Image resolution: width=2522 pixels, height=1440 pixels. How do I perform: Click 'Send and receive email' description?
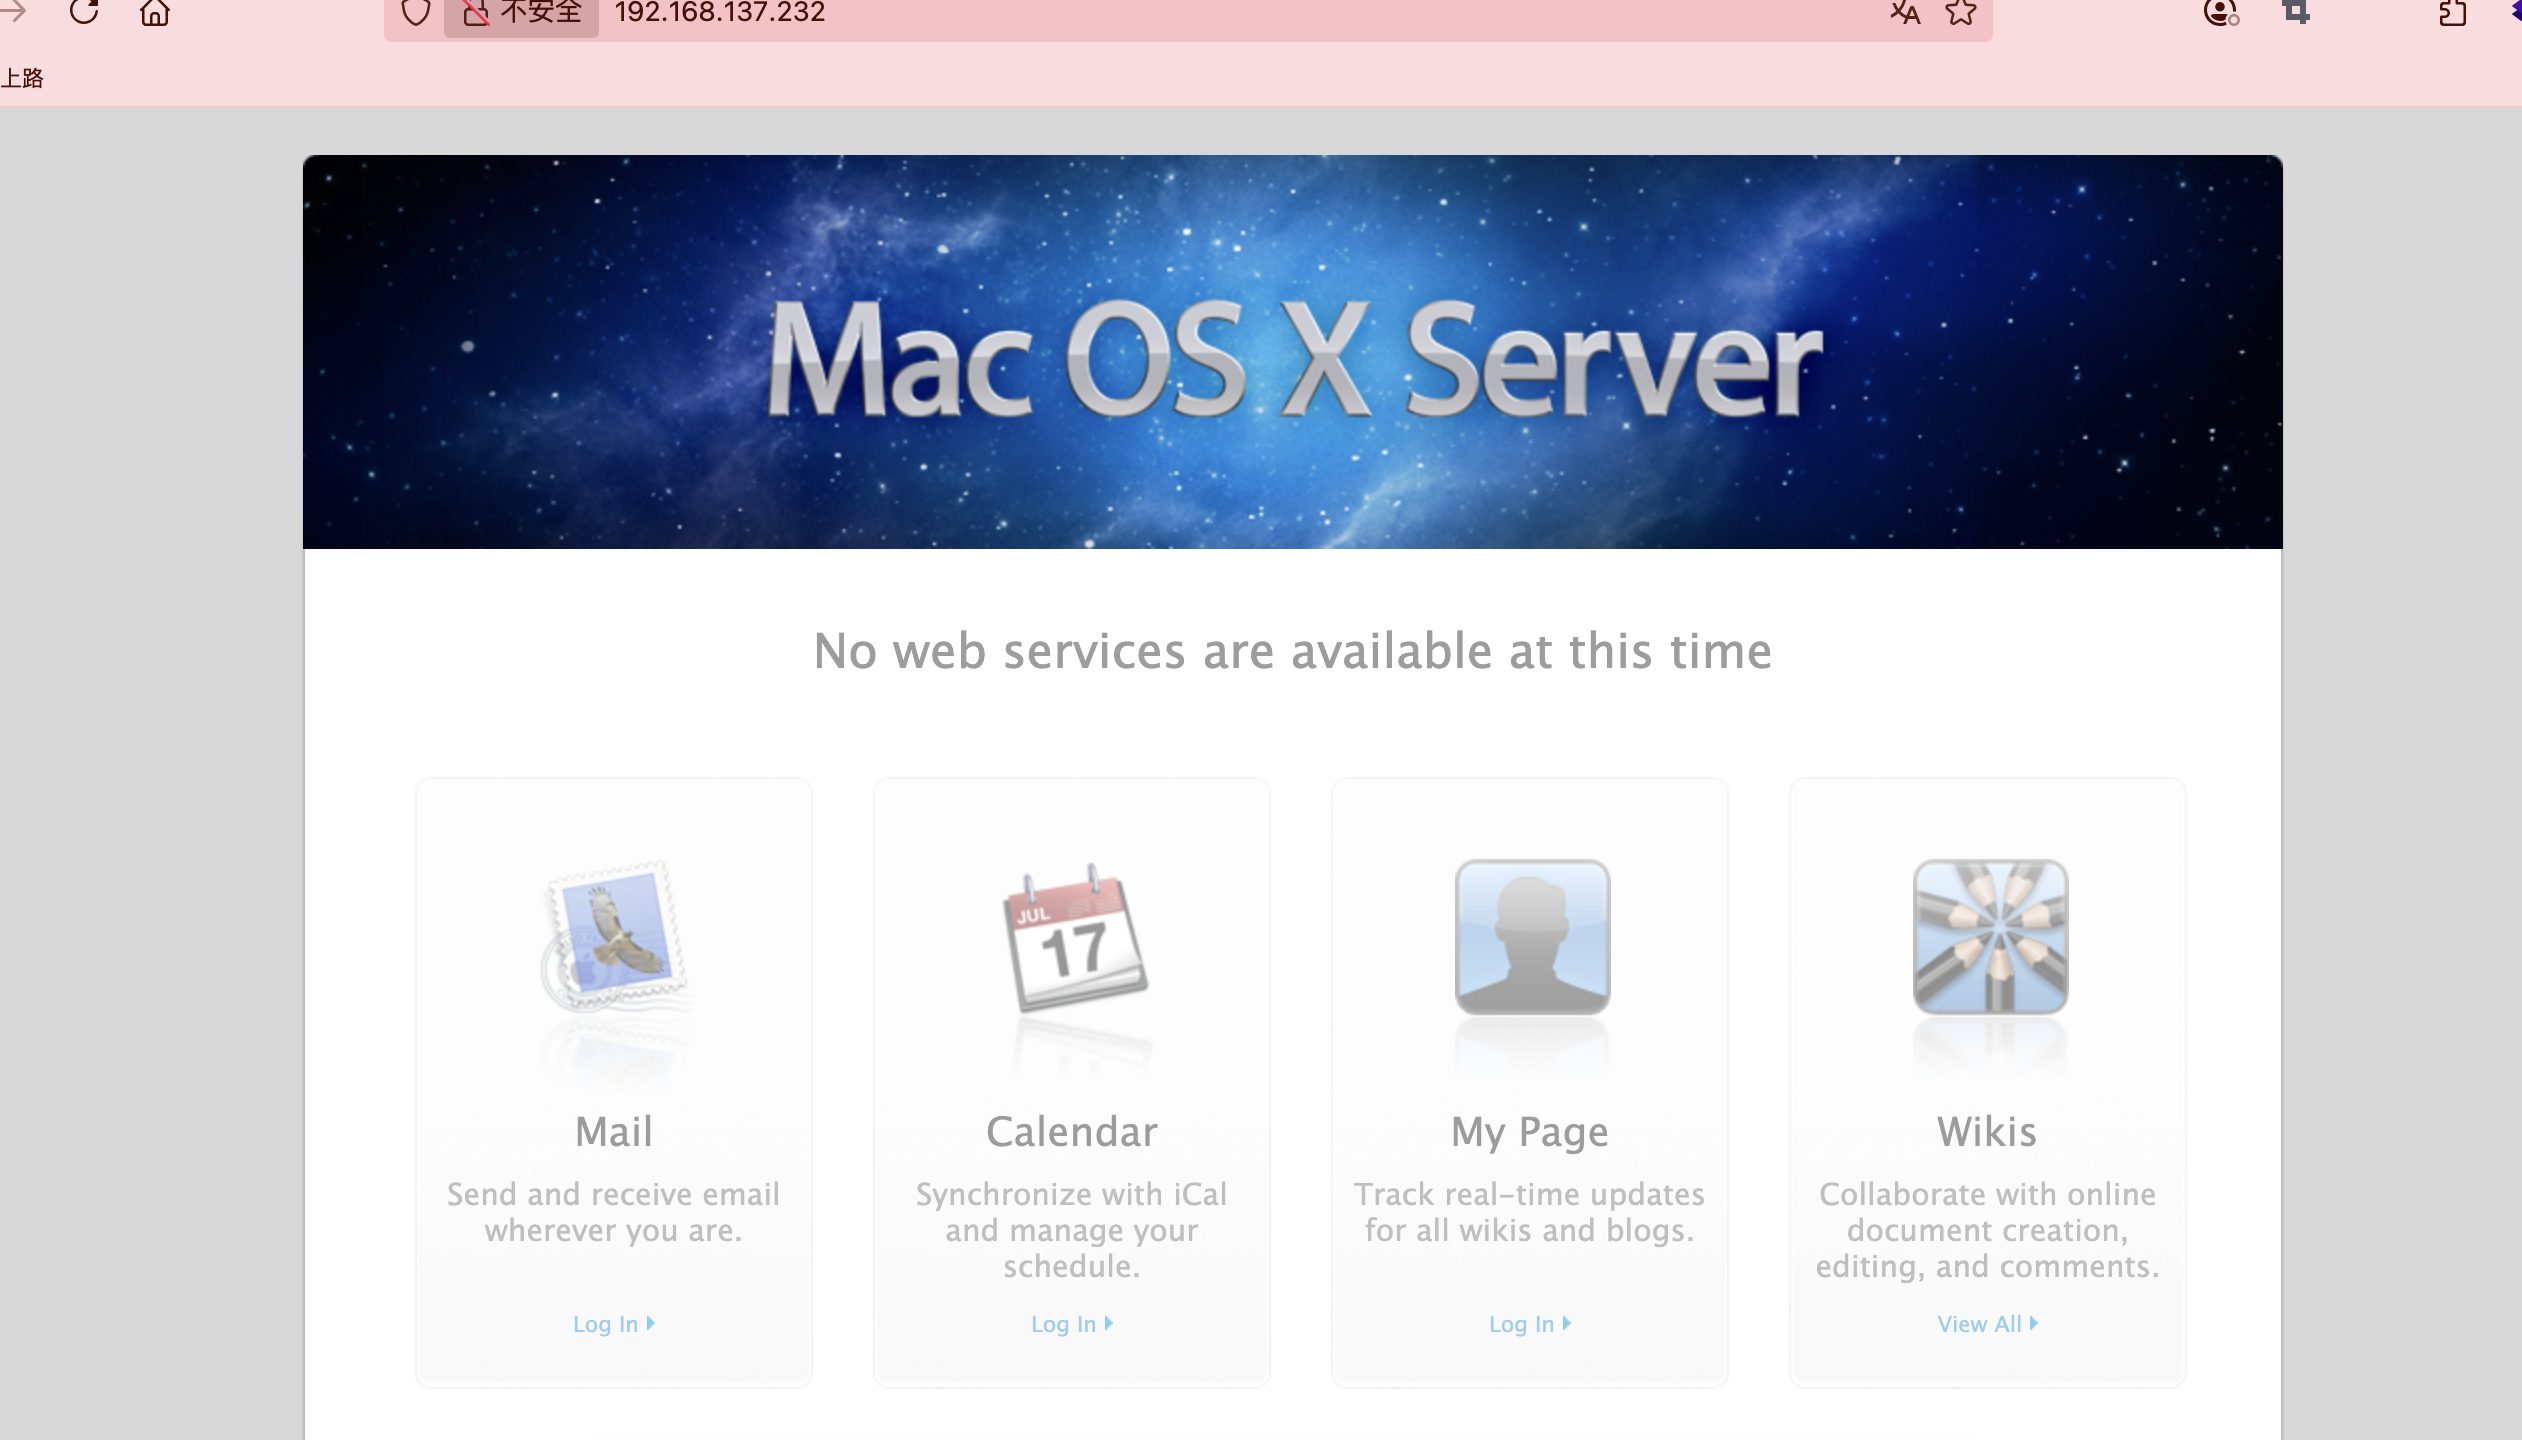613,1212
